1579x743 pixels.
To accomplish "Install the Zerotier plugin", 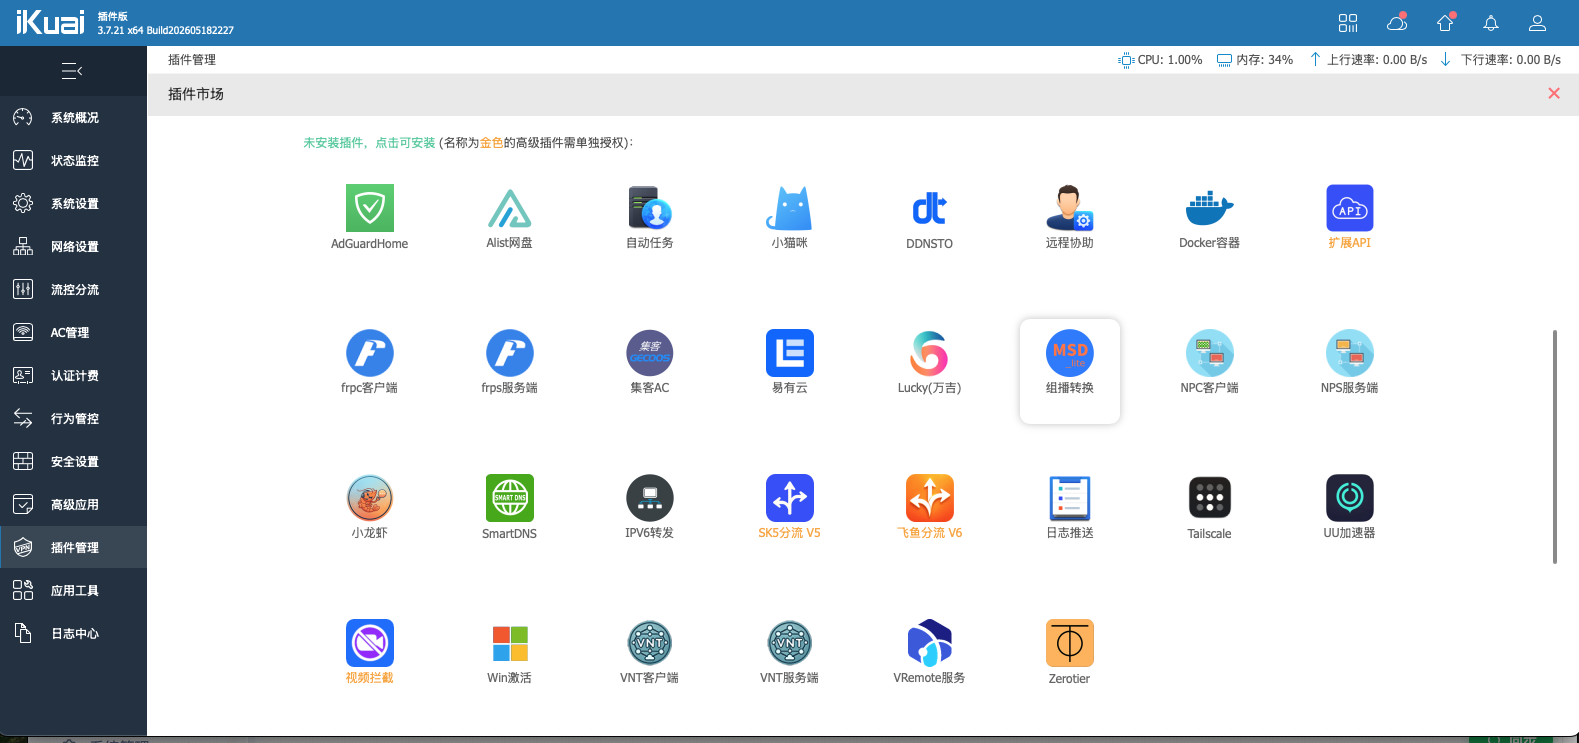I will click(x=1070, y=643).
